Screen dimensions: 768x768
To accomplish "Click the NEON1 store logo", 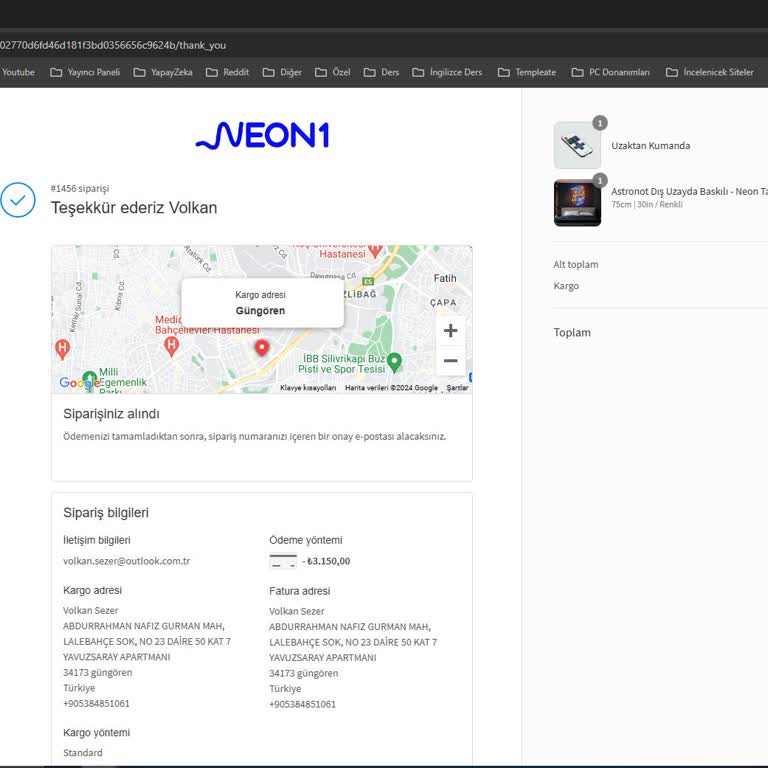I will click(x=263, y=135).
